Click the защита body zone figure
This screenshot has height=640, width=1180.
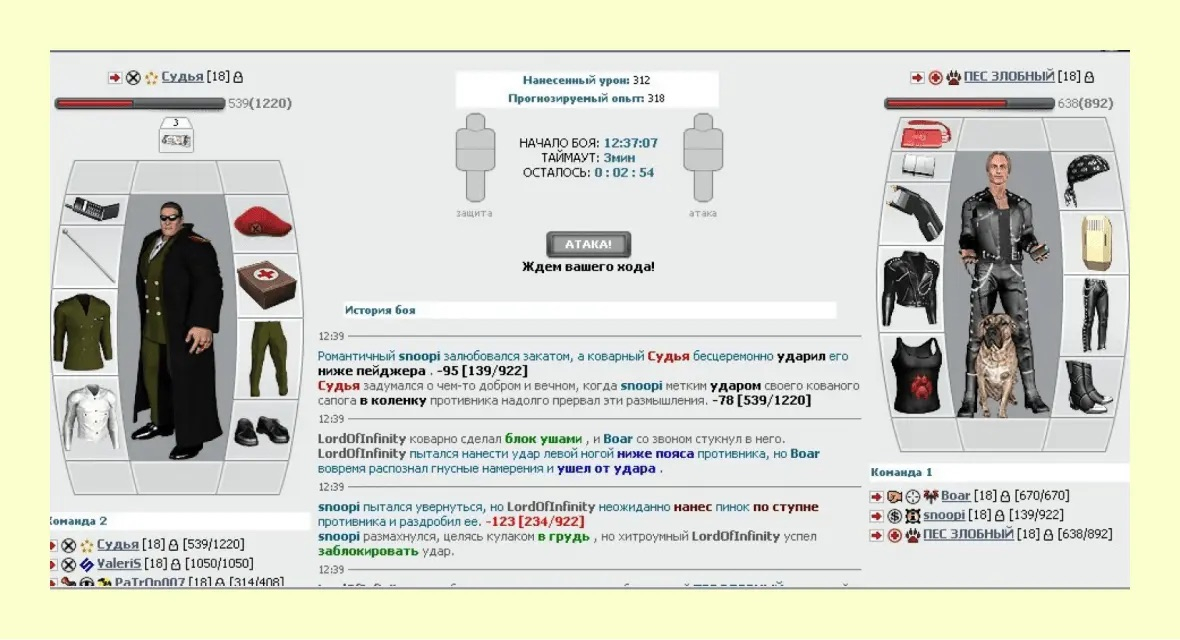[475, 157]
